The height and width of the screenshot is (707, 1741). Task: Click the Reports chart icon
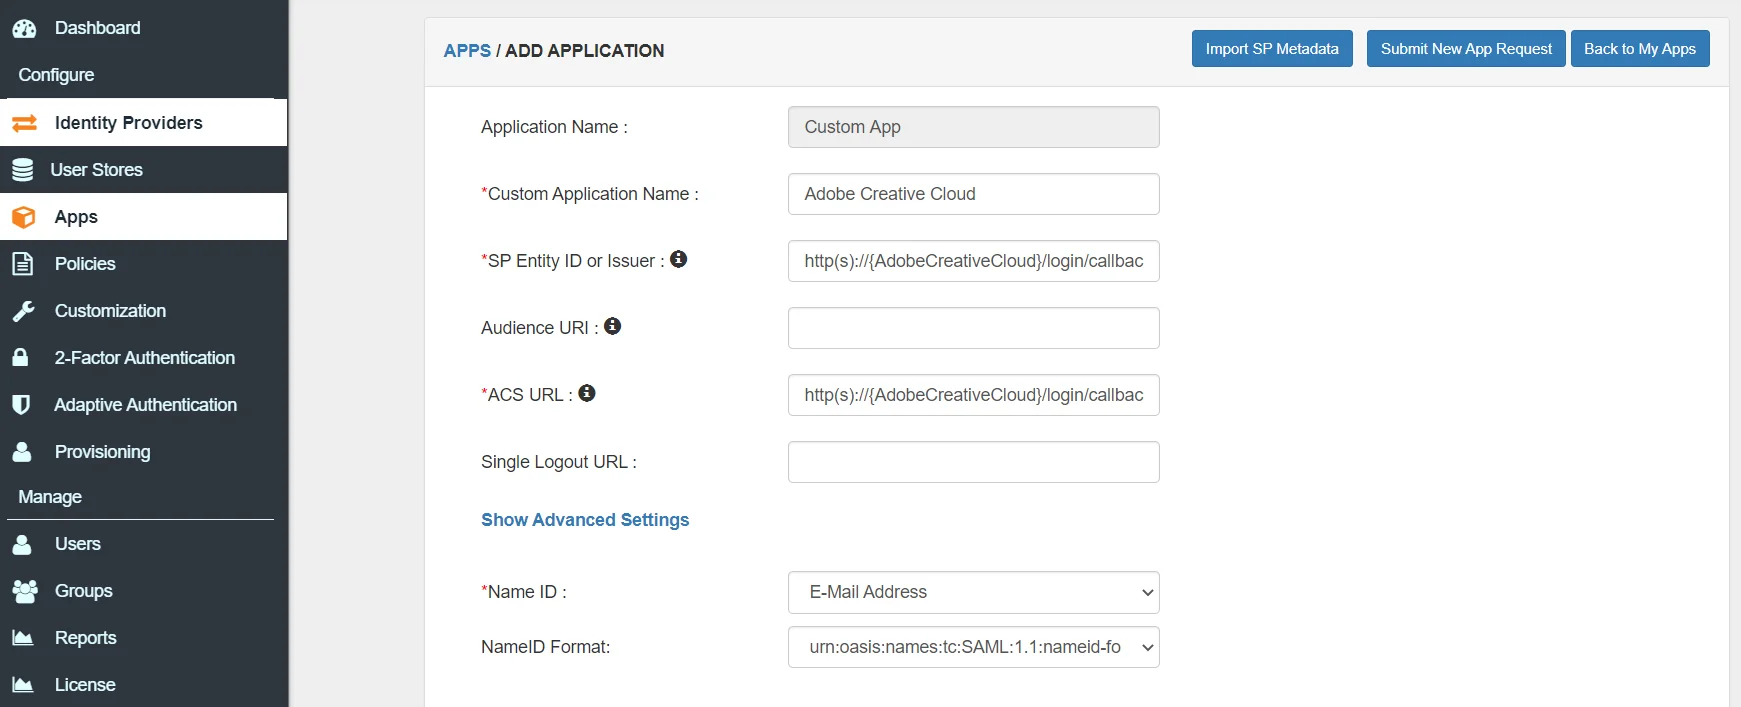click(x=23, y=638)
